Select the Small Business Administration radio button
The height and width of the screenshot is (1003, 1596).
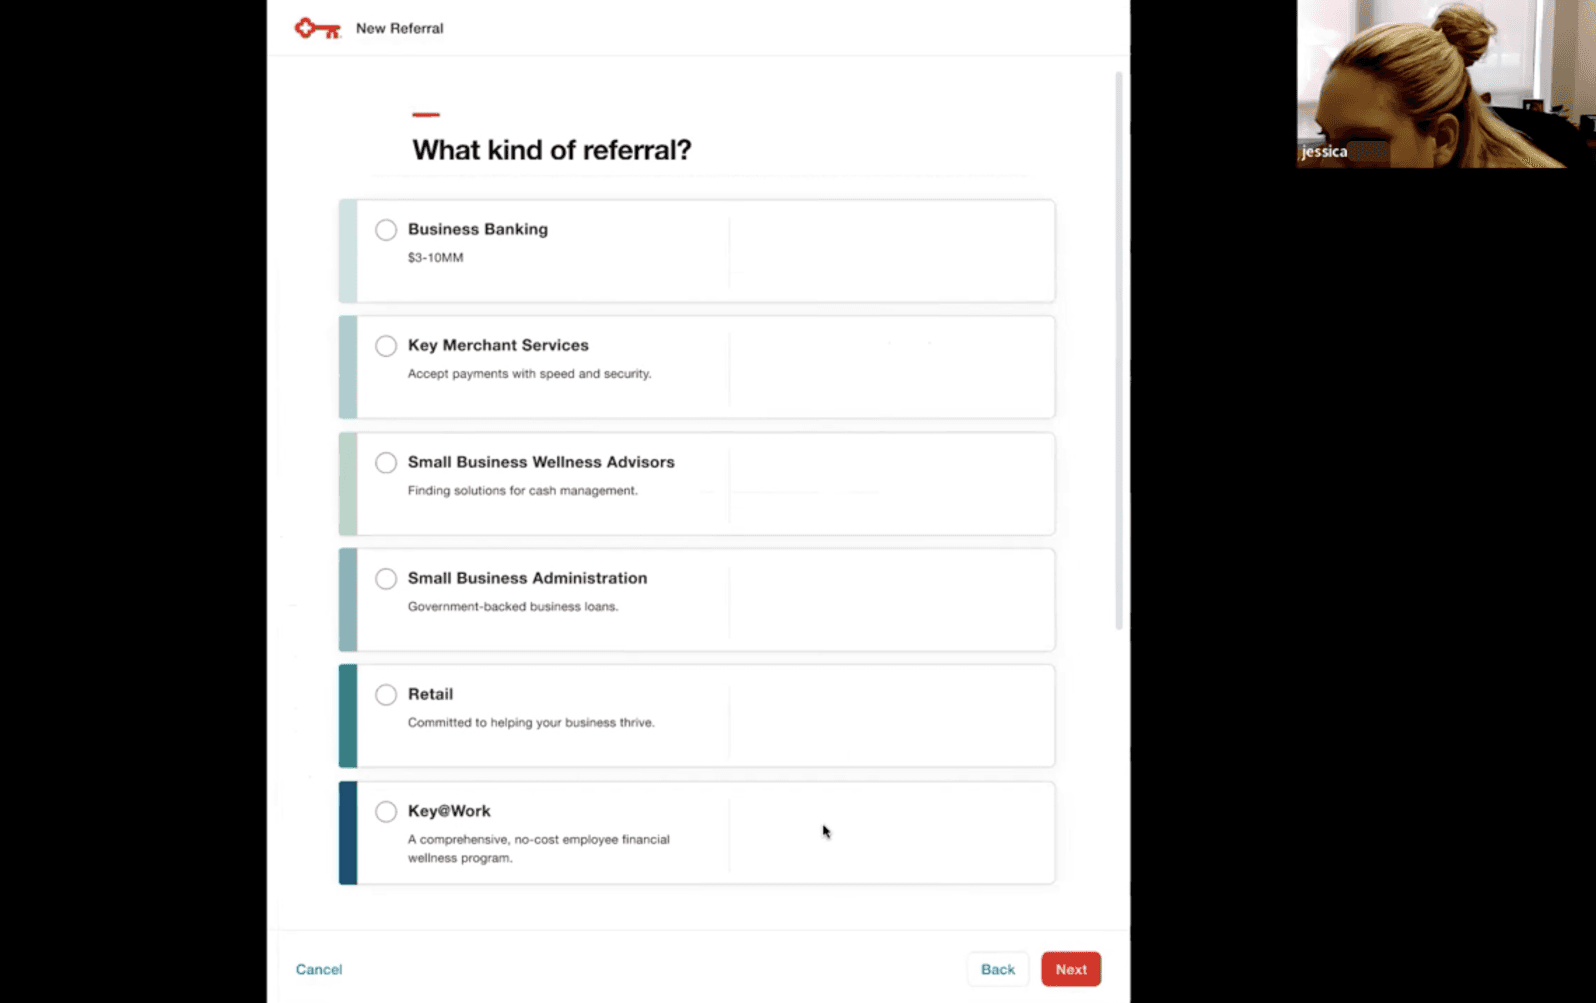pos(386,579)
